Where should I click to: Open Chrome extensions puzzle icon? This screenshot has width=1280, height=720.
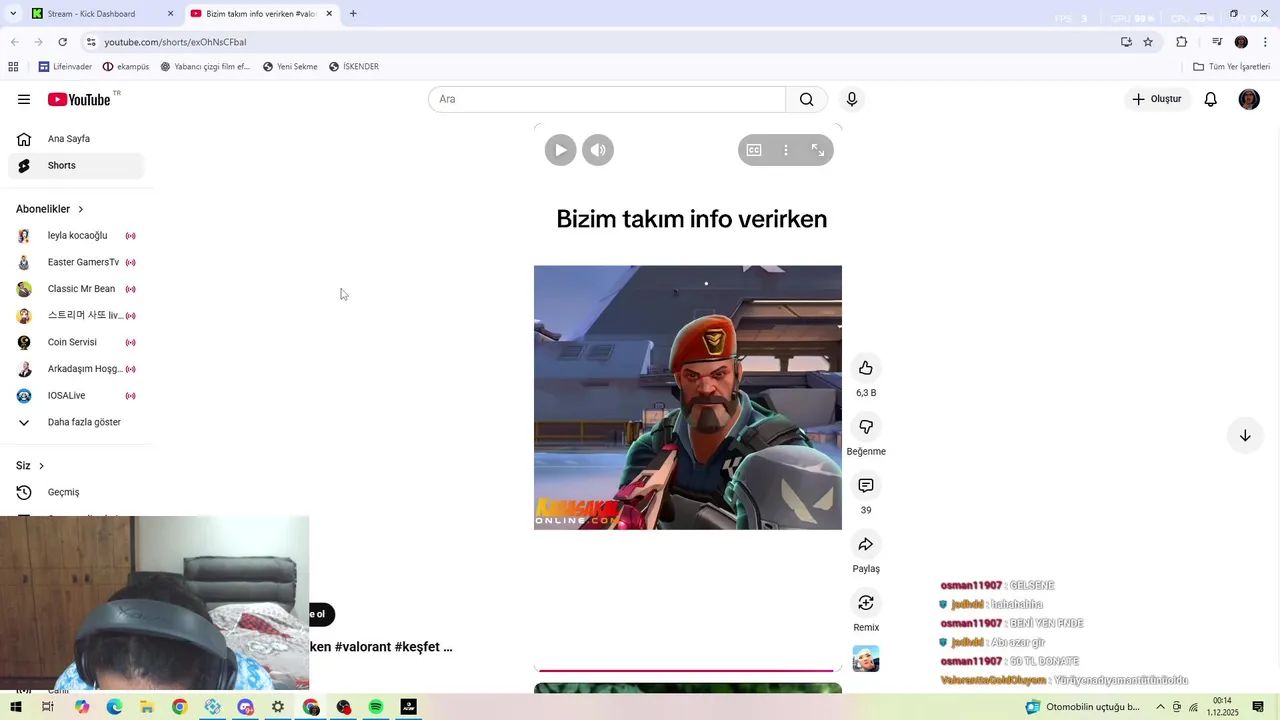pos(1182,42)
